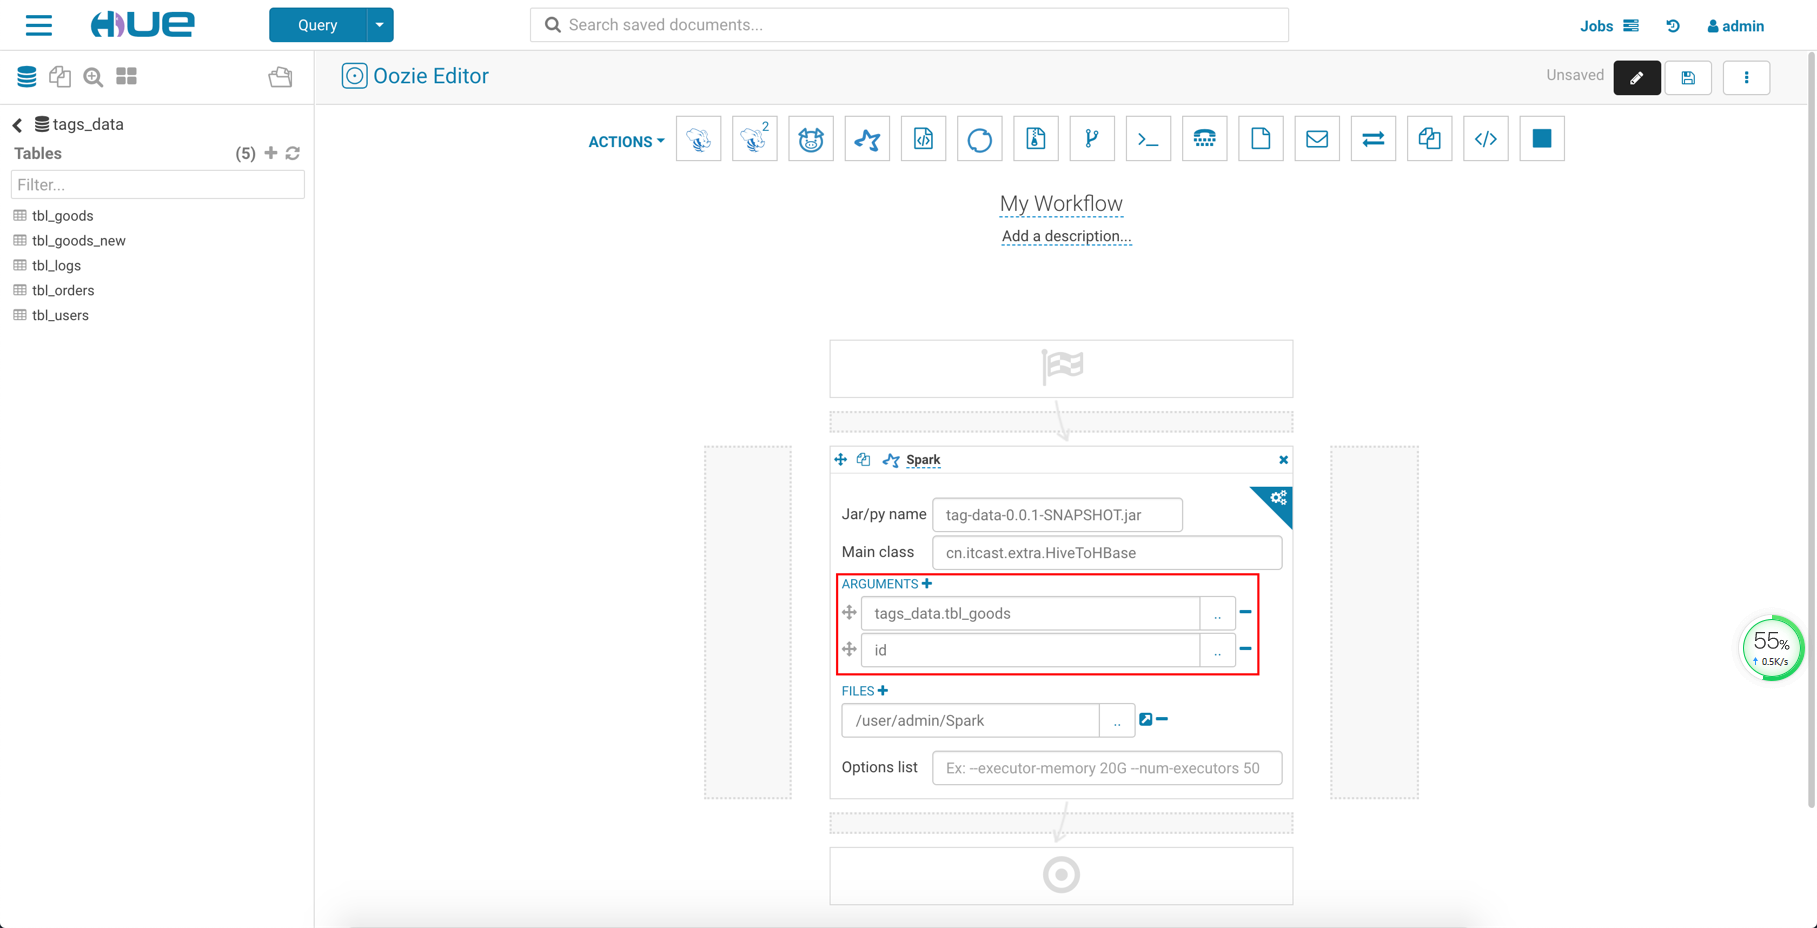This screenshot has height=928, width=1817.
Task: Focus the Search saved documents field
Action: (909, 25)
